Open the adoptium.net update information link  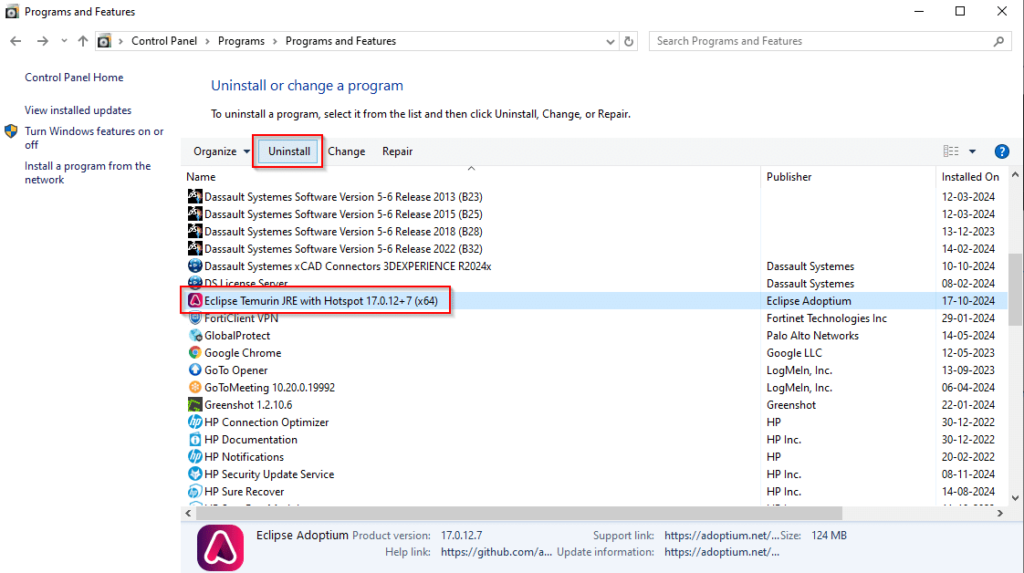tap(722, 552)
